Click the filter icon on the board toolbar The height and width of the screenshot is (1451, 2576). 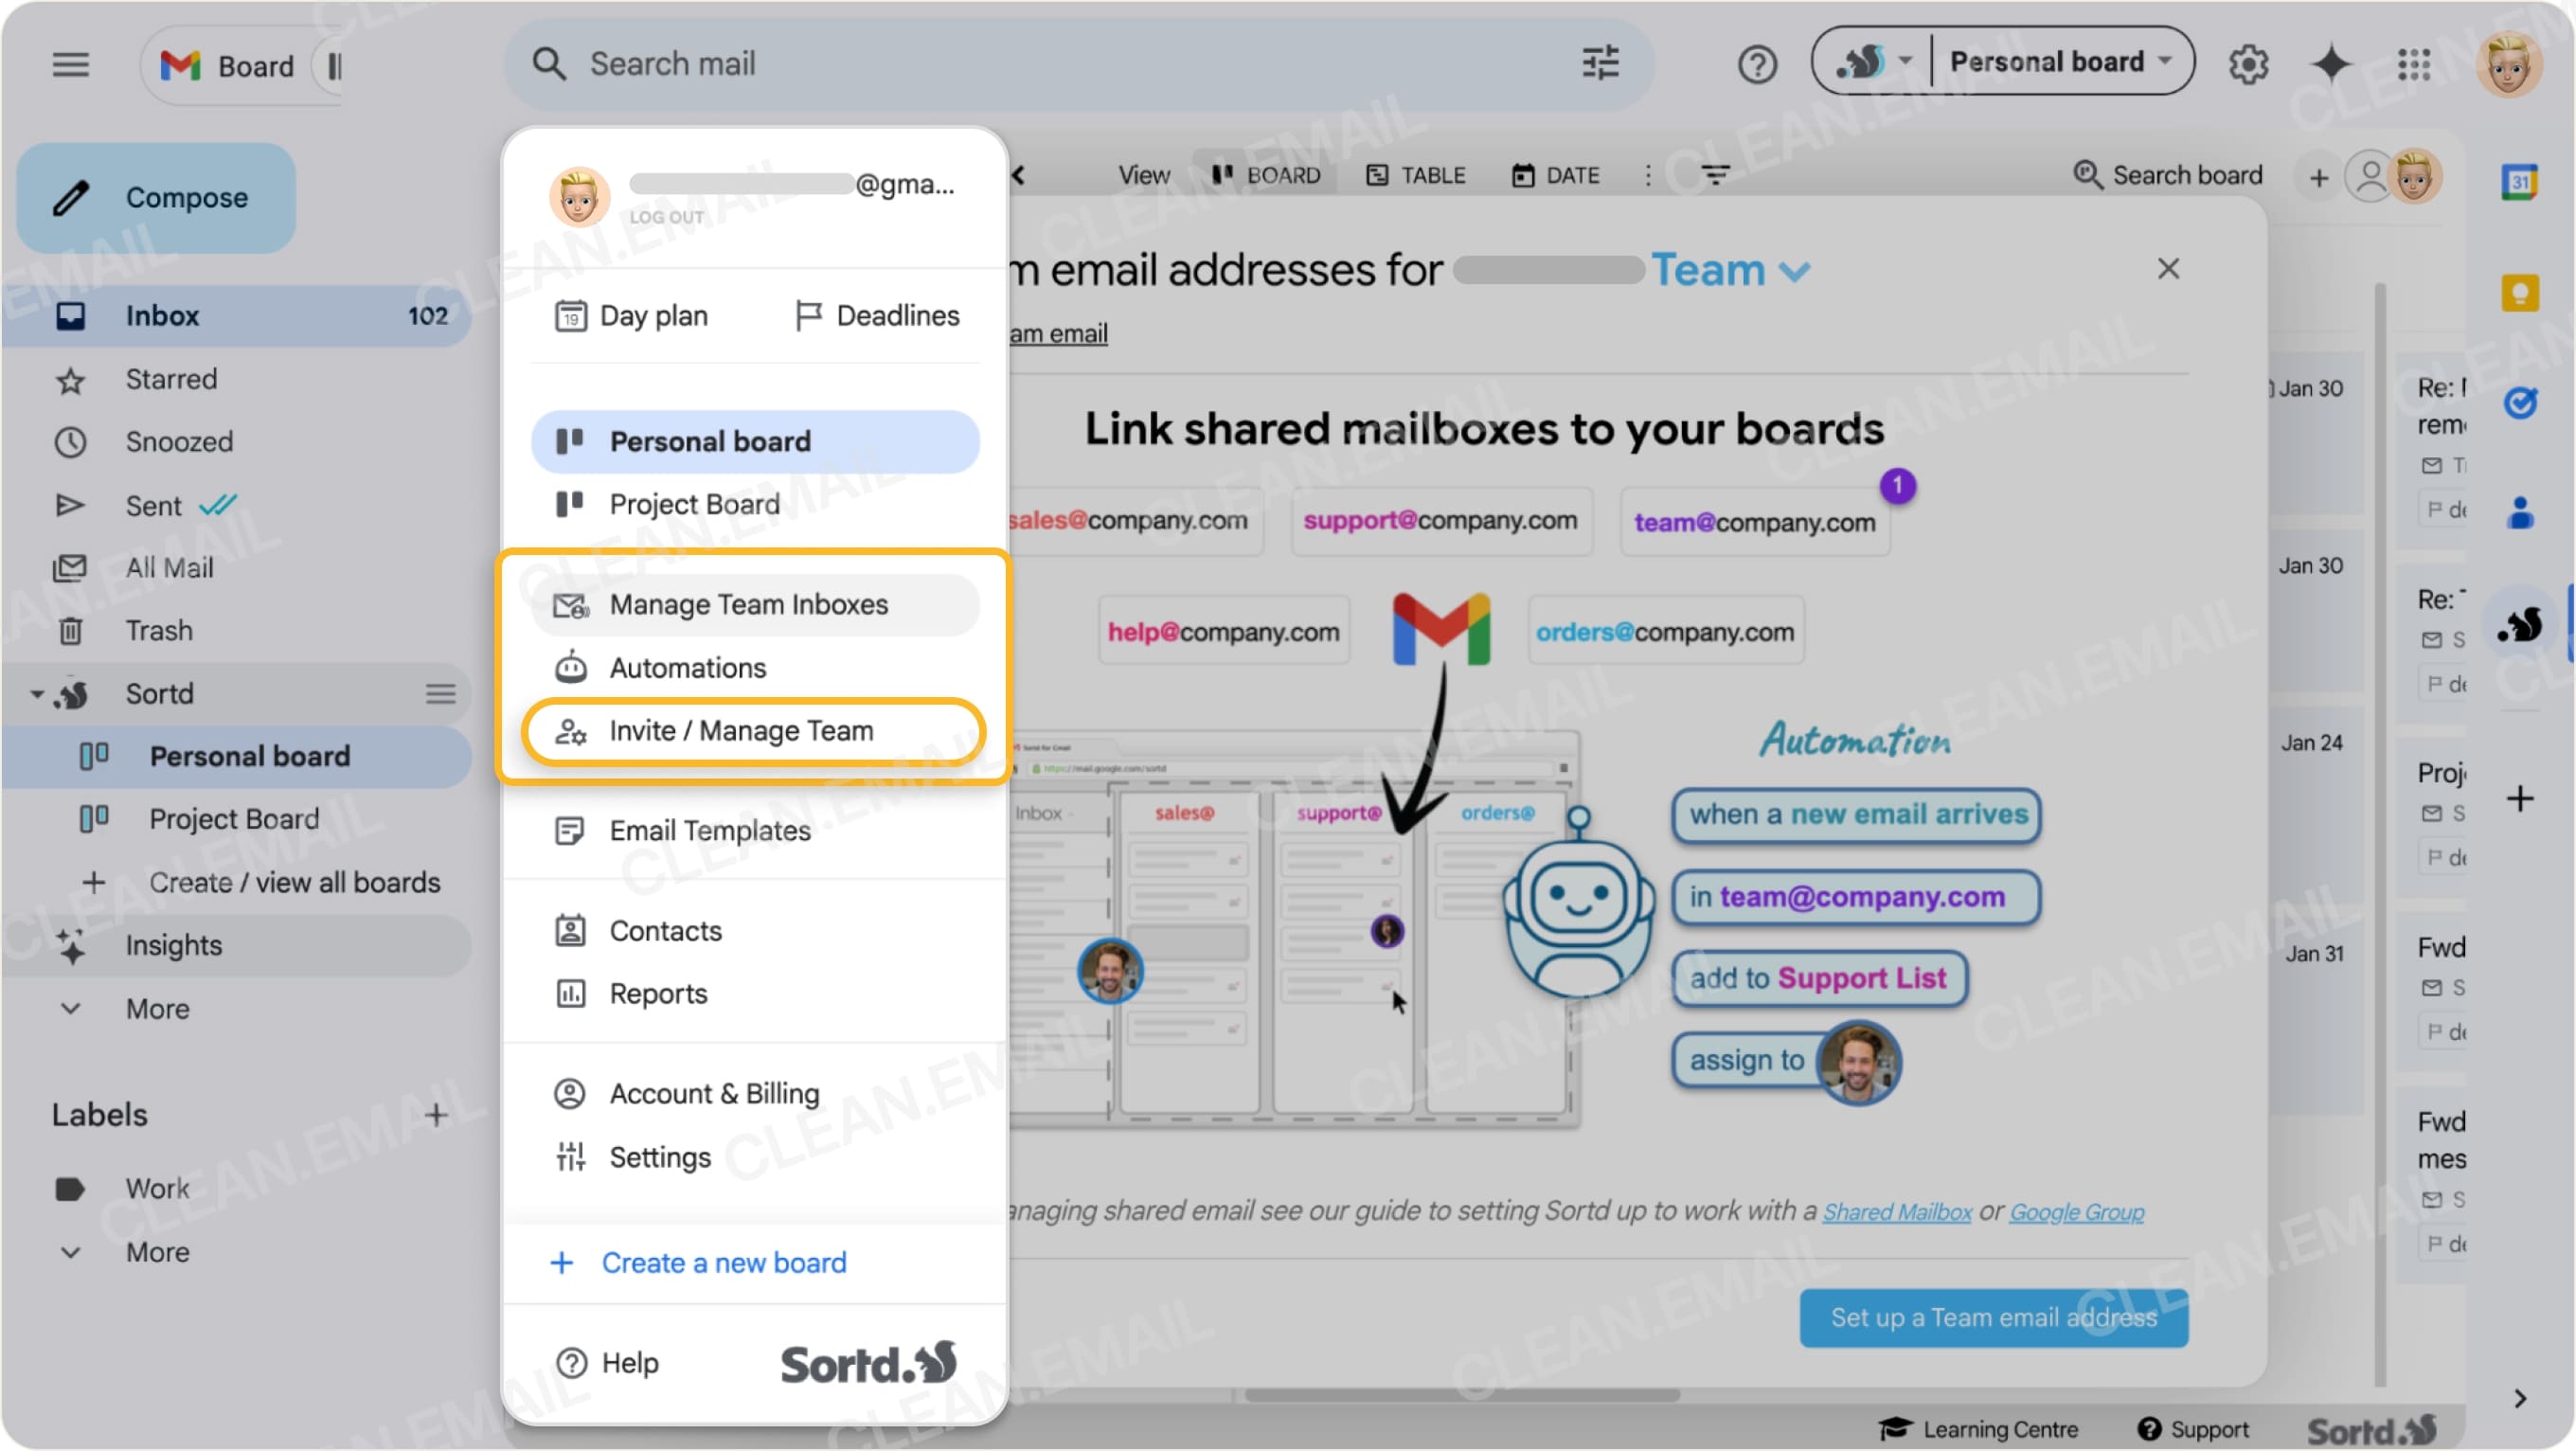click(1716, 175)
